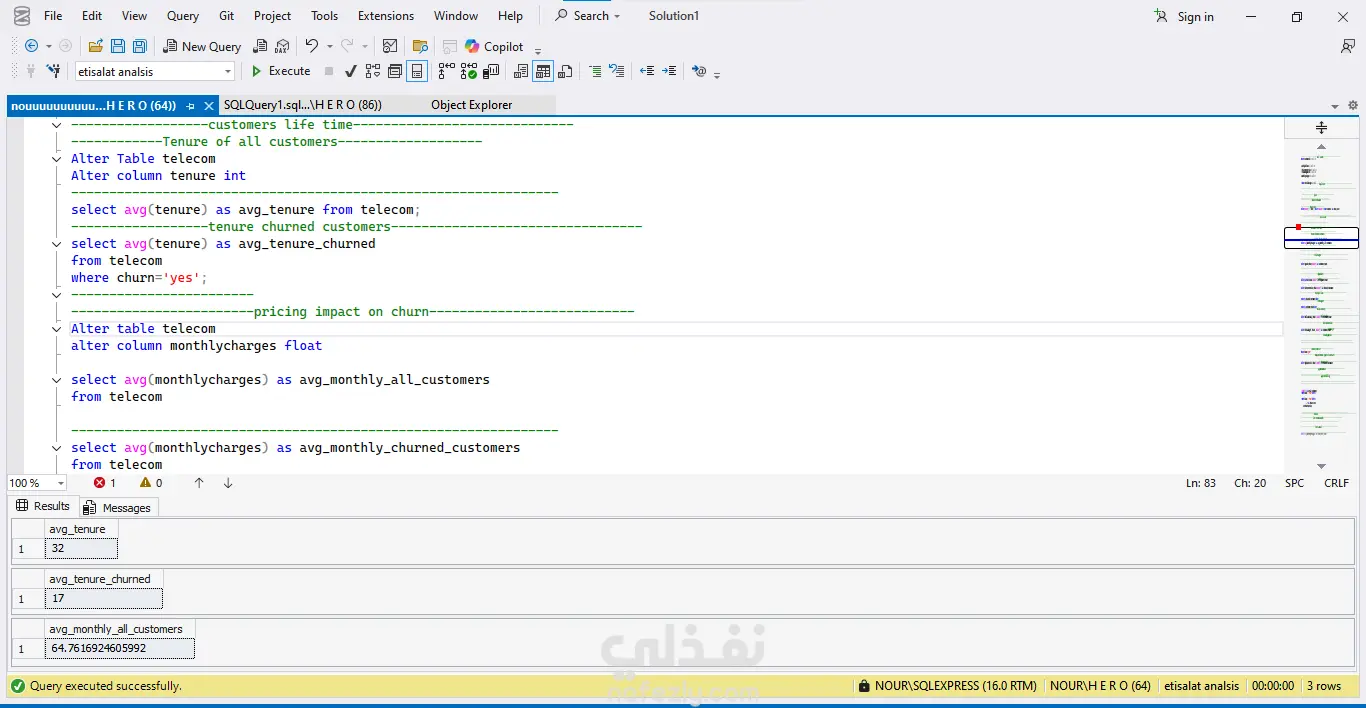Undo the last edit

tap(312, 46)
